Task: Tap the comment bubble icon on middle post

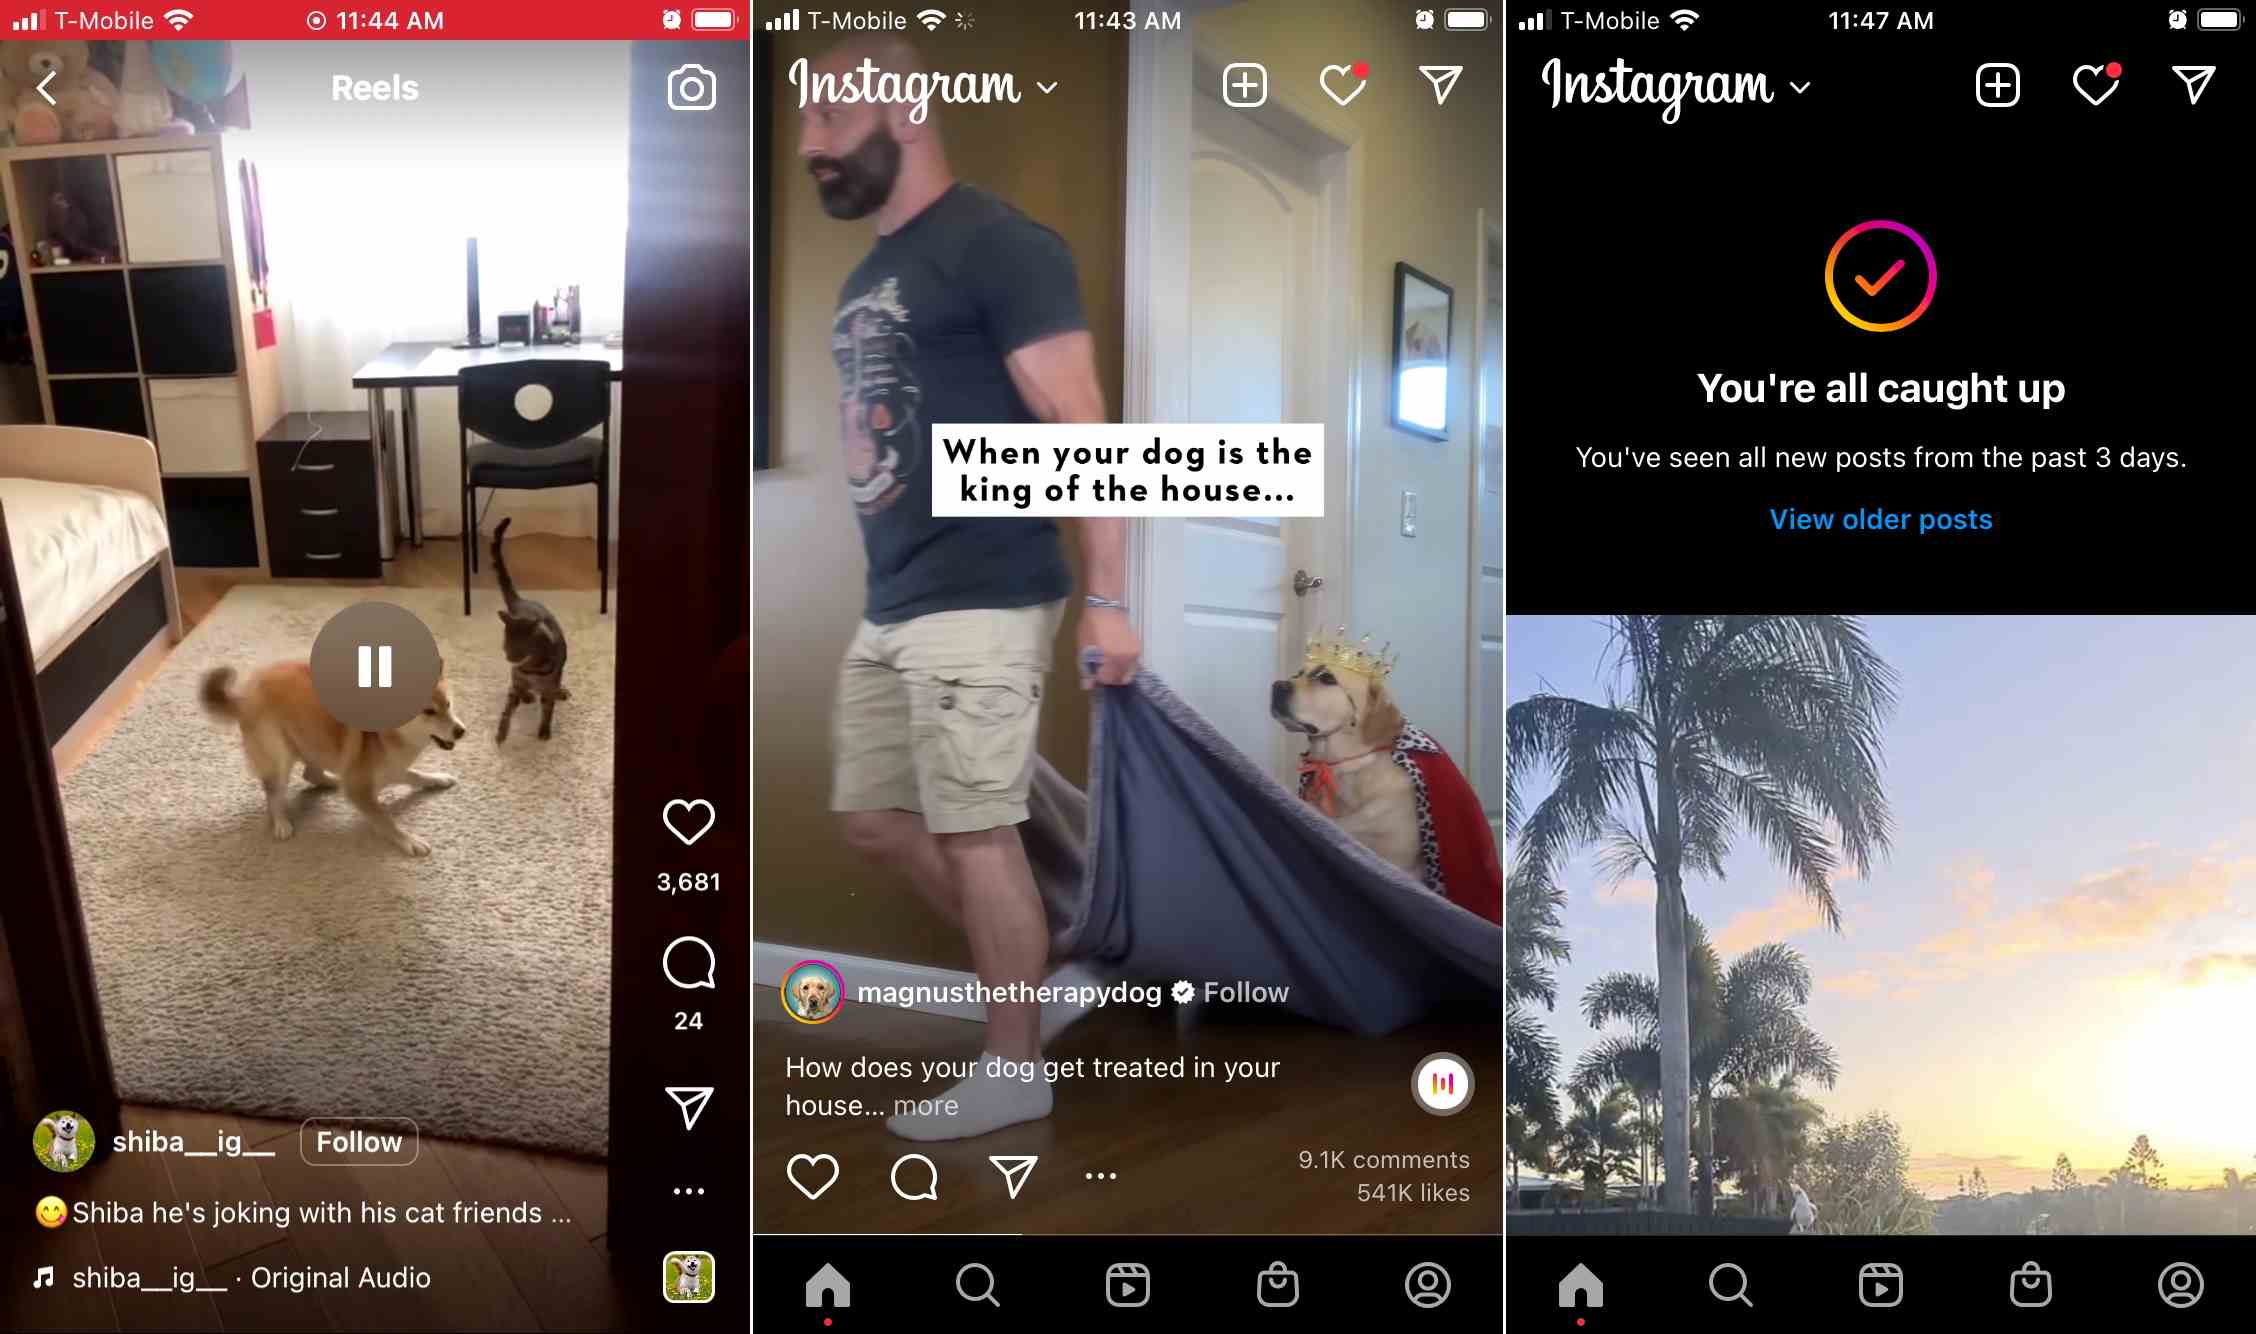Action: click(x=913, y=1177)
